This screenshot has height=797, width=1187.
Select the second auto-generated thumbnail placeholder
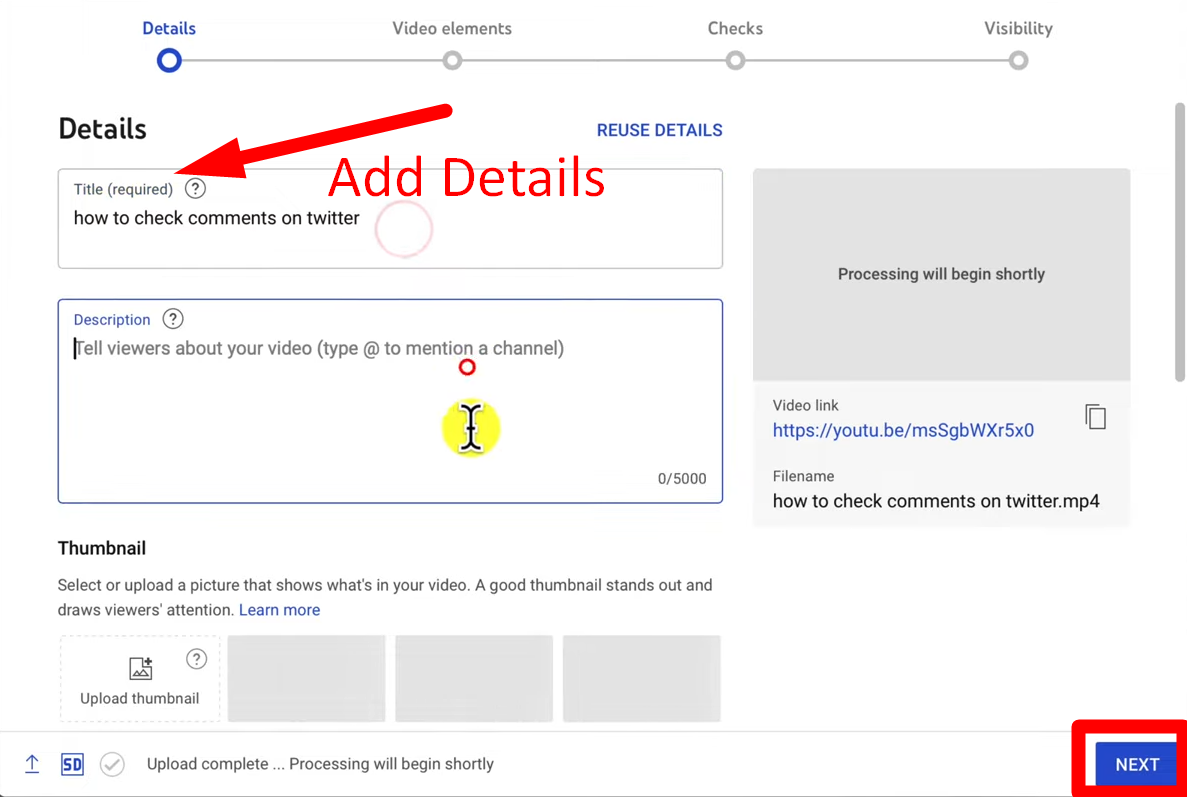click(x=474, y=678)
